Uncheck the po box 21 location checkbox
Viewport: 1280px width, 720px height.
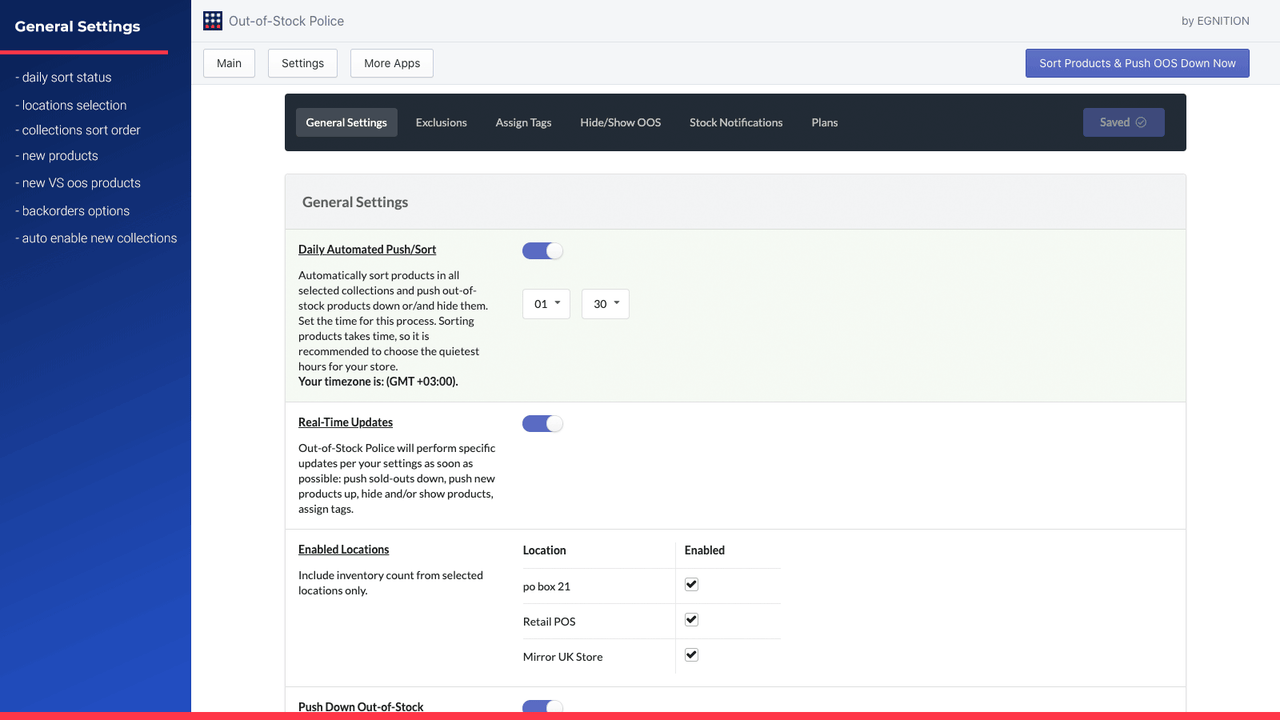(691, 584)
